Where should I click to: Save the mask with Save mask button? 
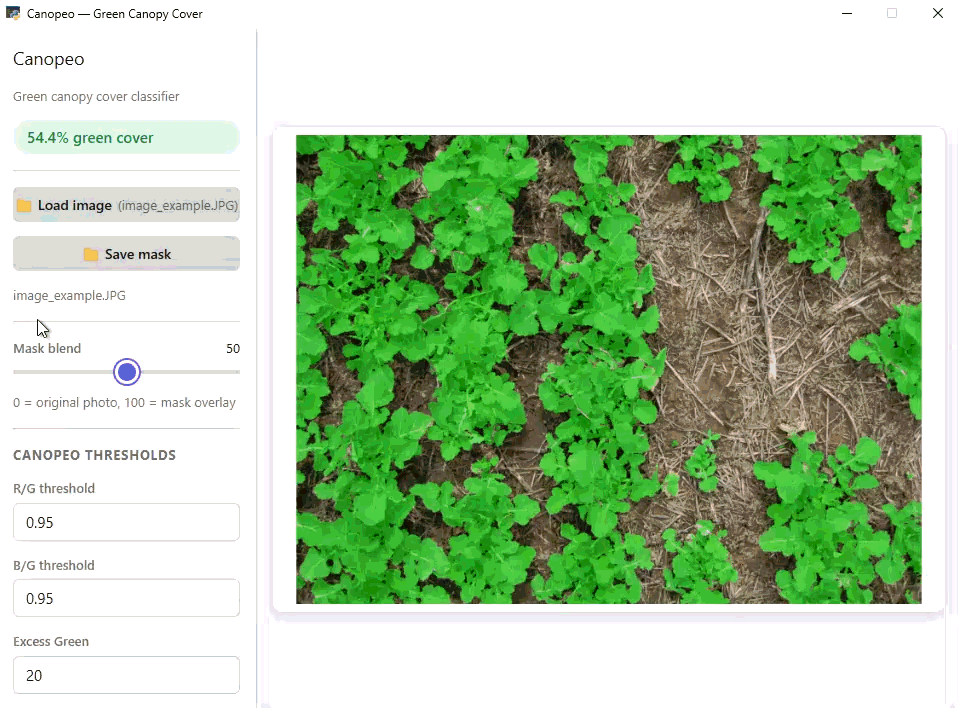126,254
